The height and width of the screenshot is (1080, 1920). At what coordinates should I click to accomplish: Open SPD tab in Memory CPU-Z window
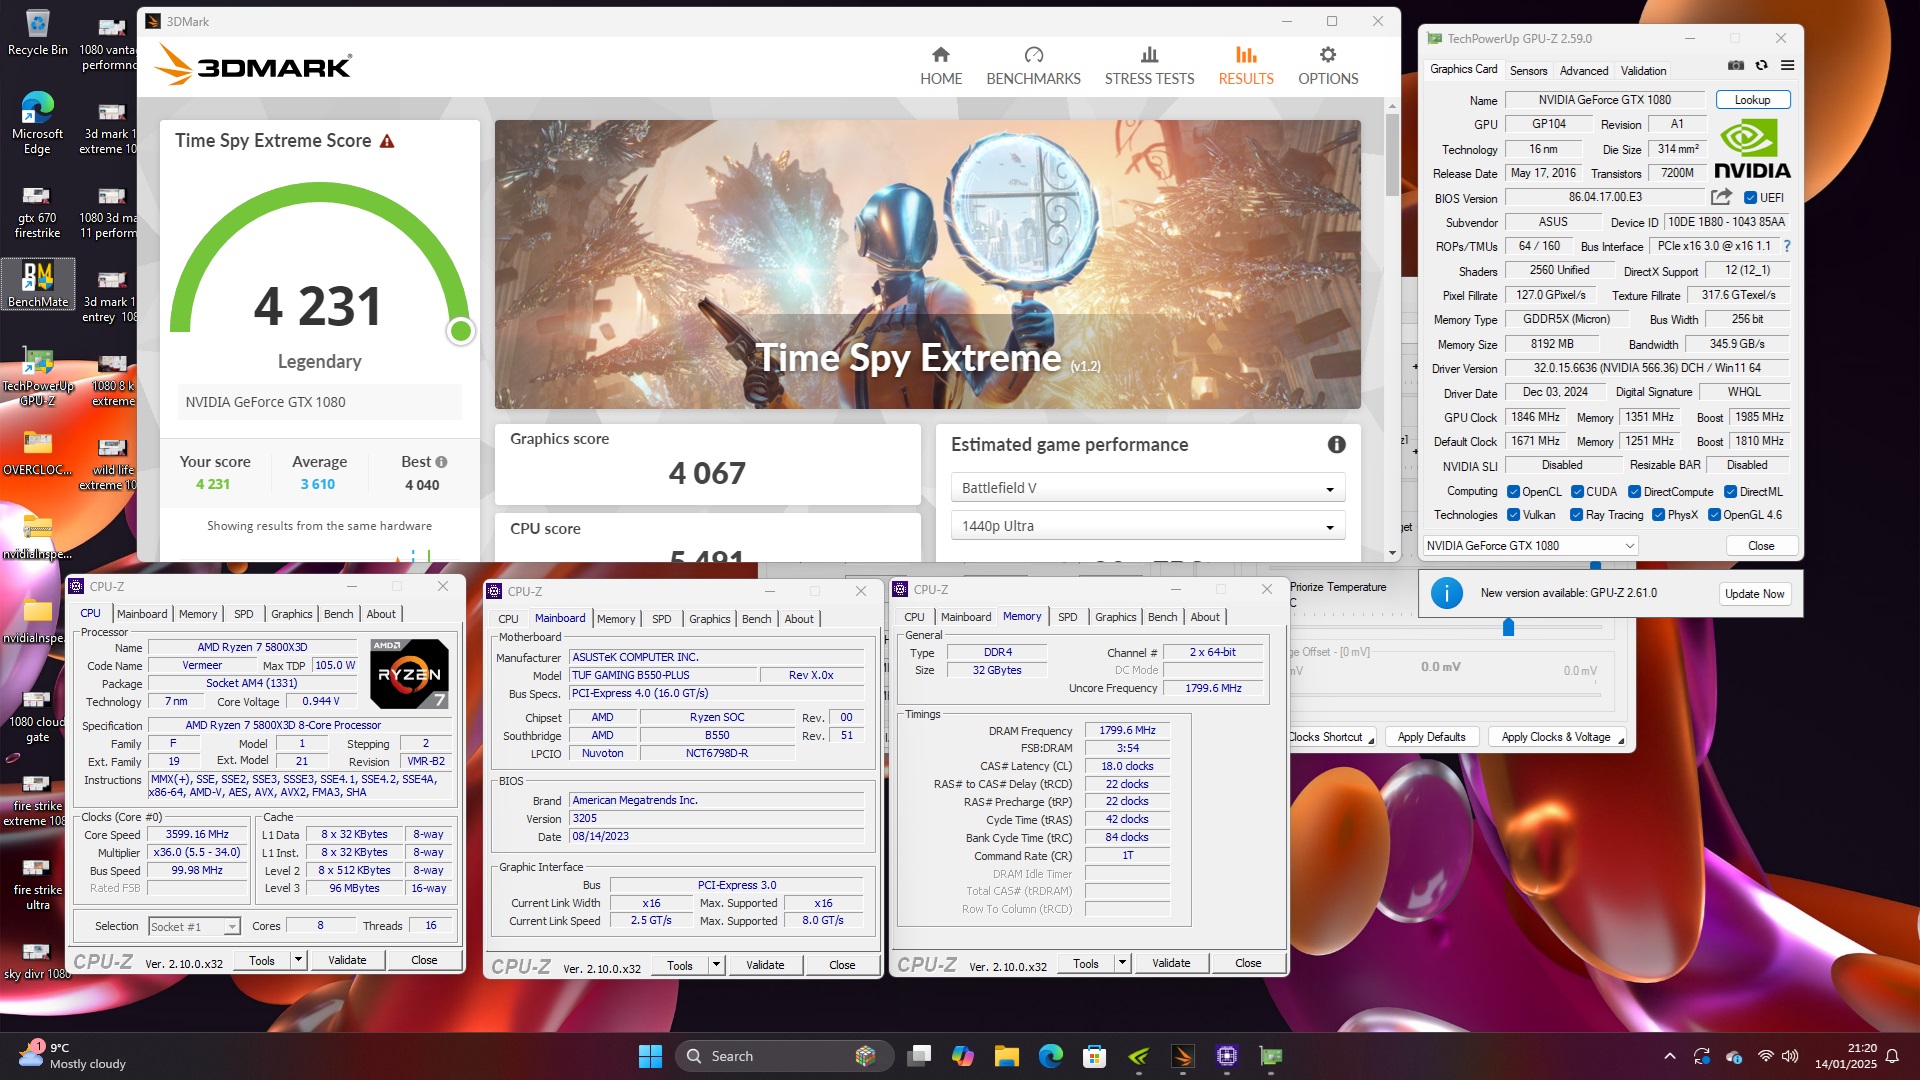pos(1067,617)
